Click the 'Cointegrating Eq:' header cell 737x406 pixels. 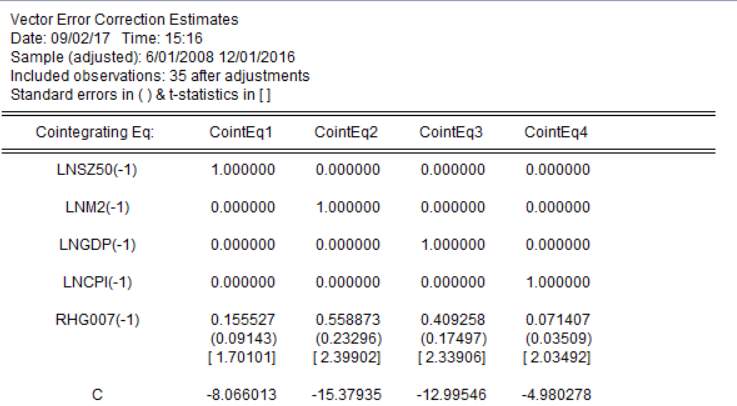coord(94,132)
